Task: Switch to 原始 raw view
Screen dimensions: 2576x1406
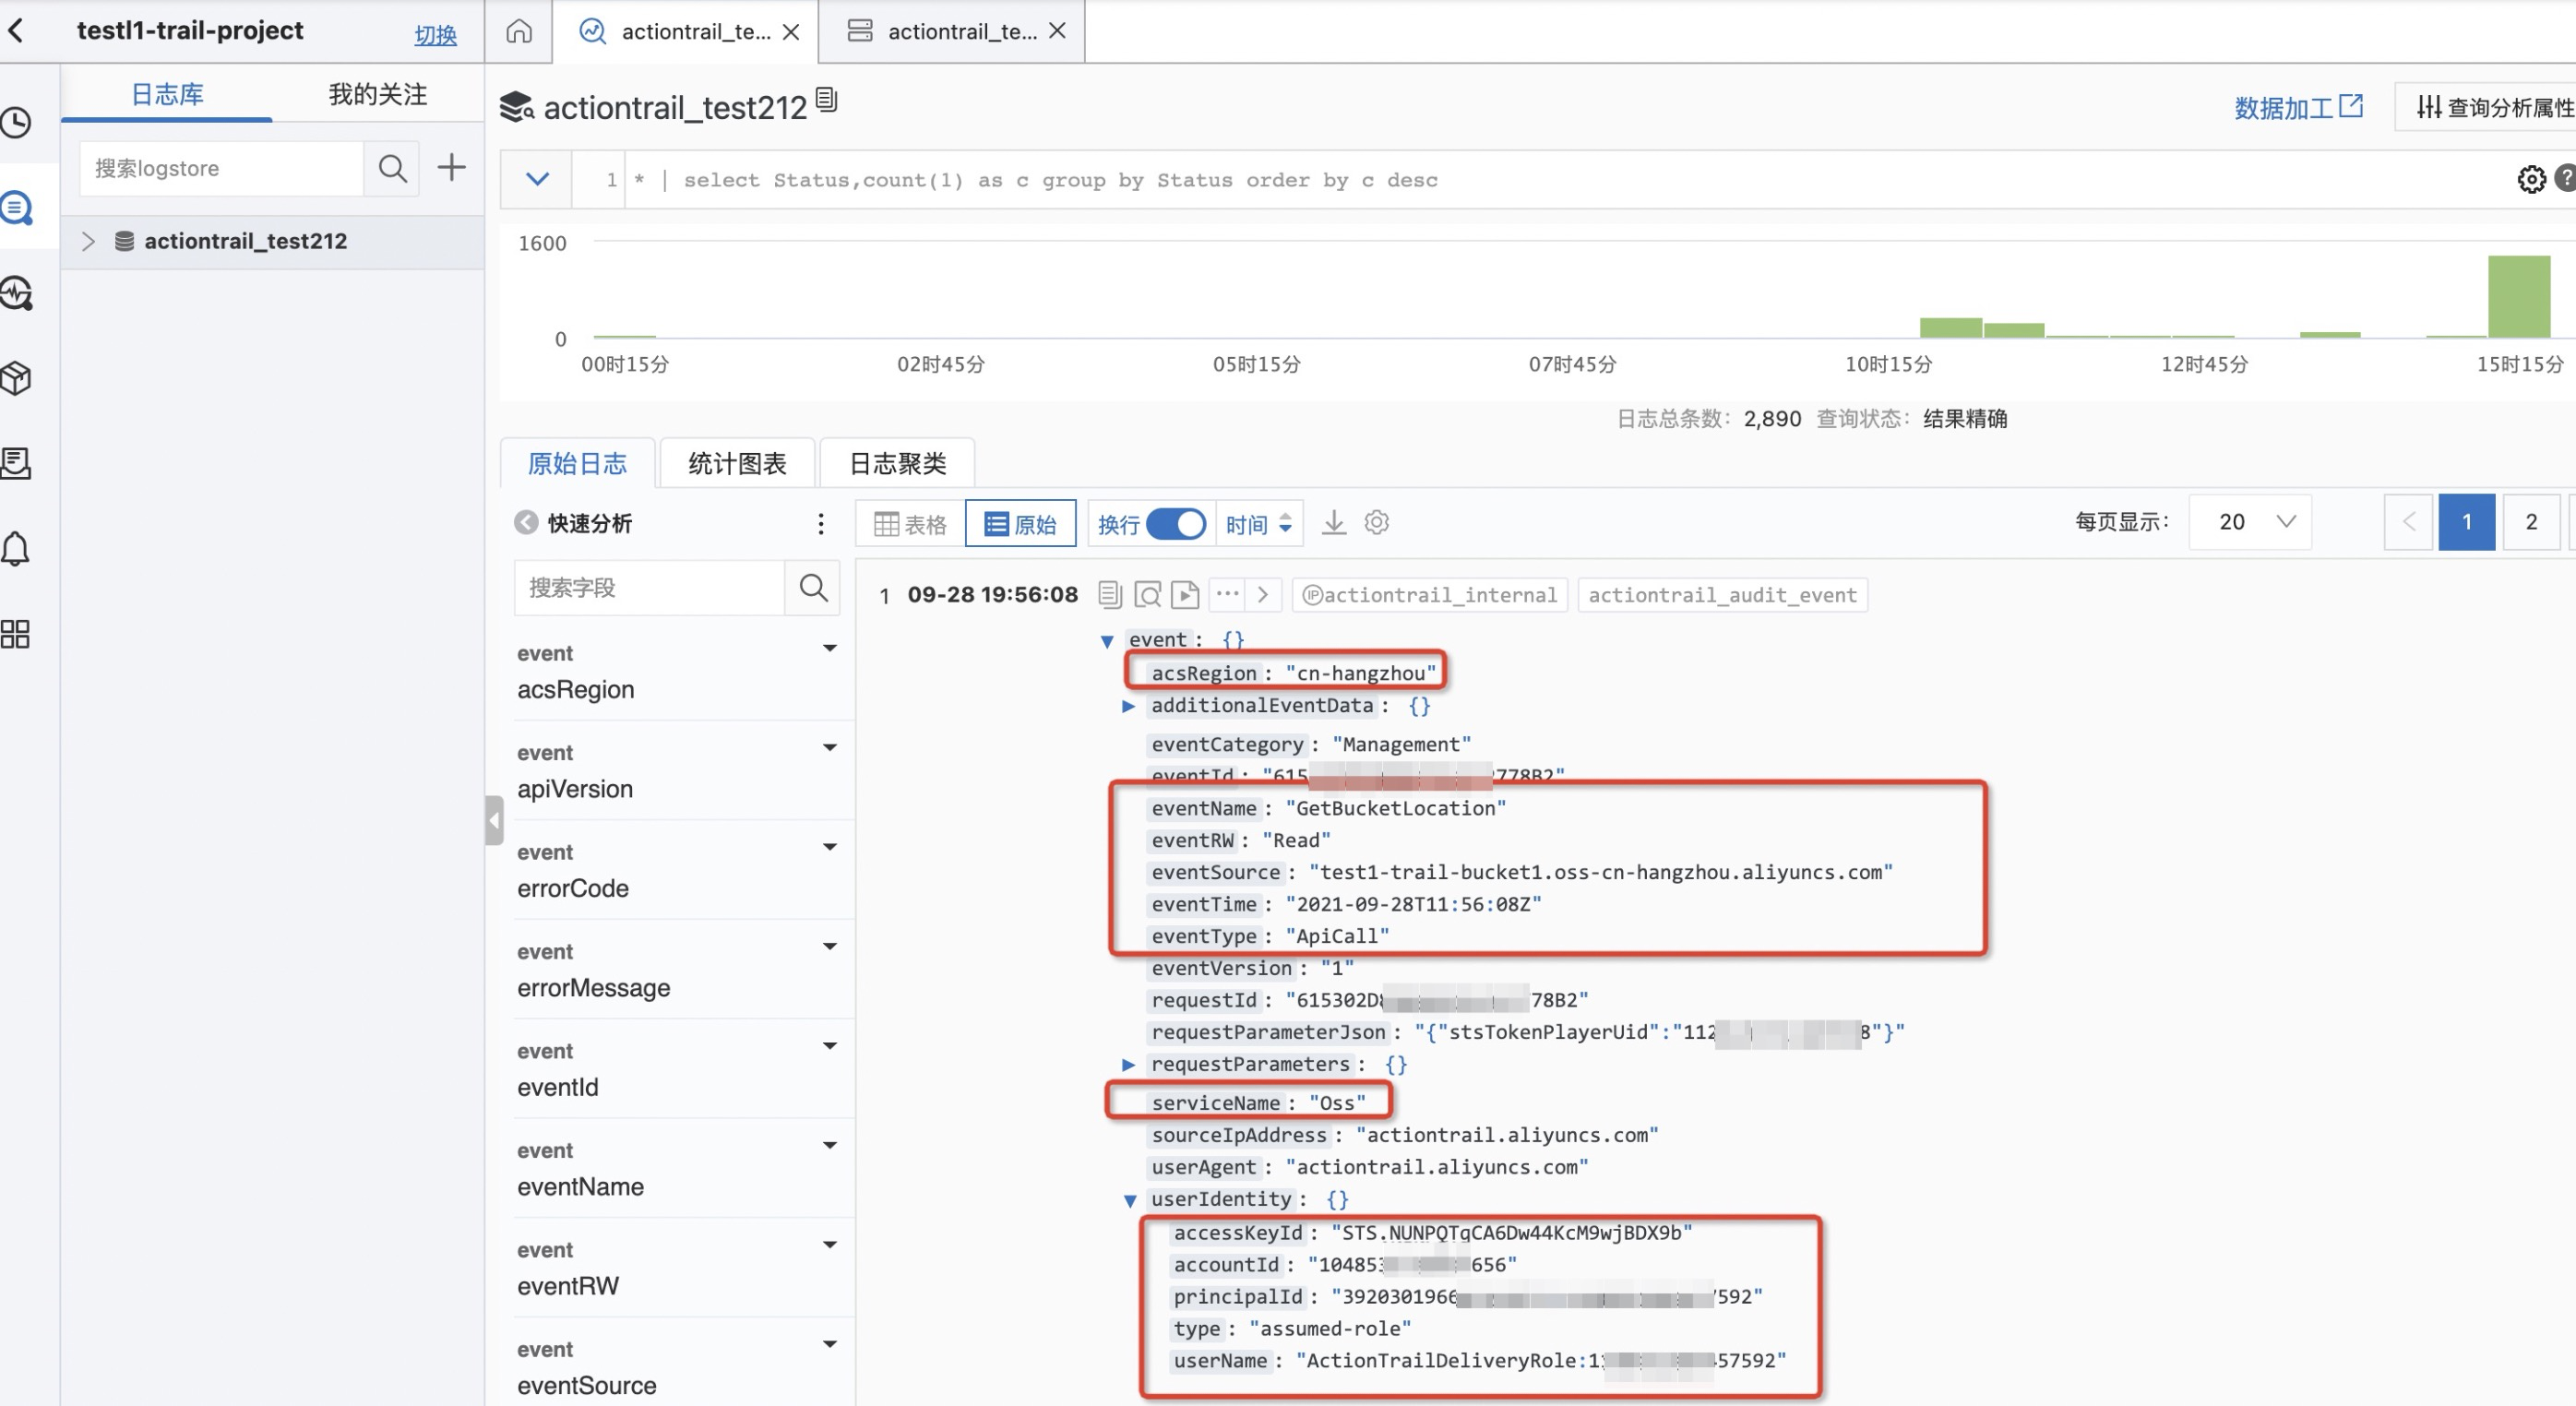Action: pos(1020,523)
